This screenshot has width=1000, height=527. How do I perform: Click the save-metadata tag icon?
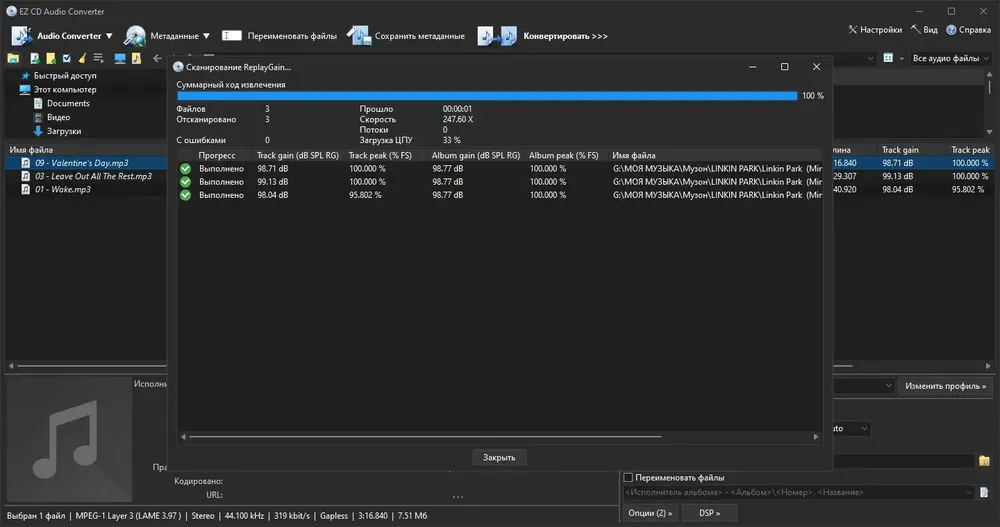[358, 36]
